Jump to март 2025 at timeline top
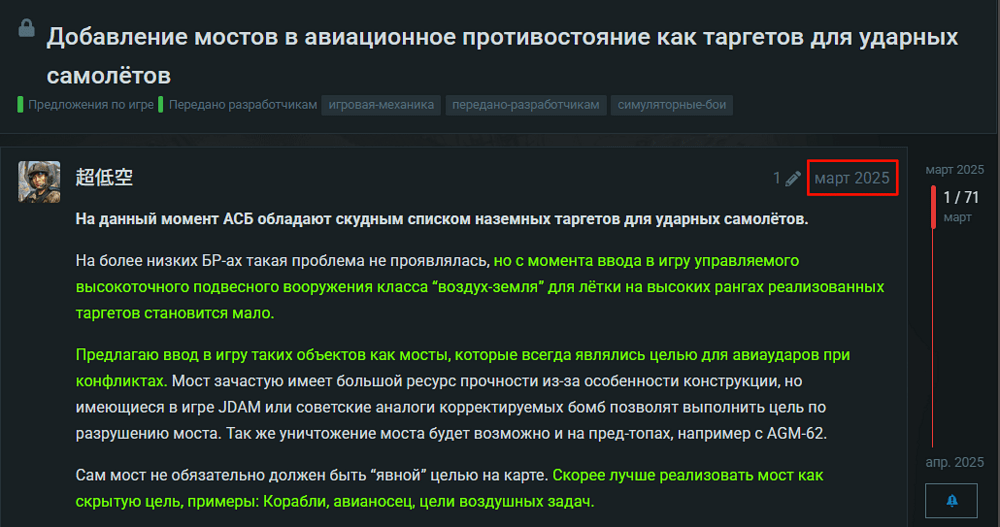The width and height of the screenshot is (1000, 527). pyautogui.click(x=954, y=170)
